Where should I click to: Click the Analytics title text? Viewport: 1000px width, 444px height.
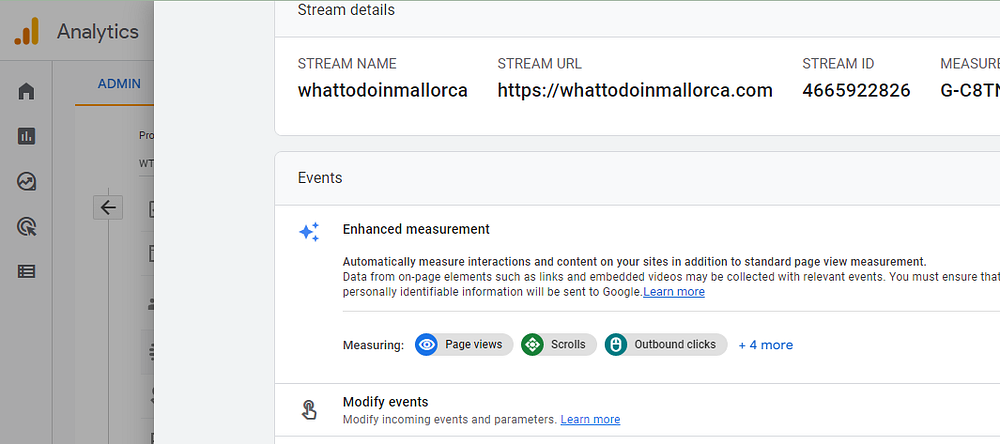[x=98, y=32]
